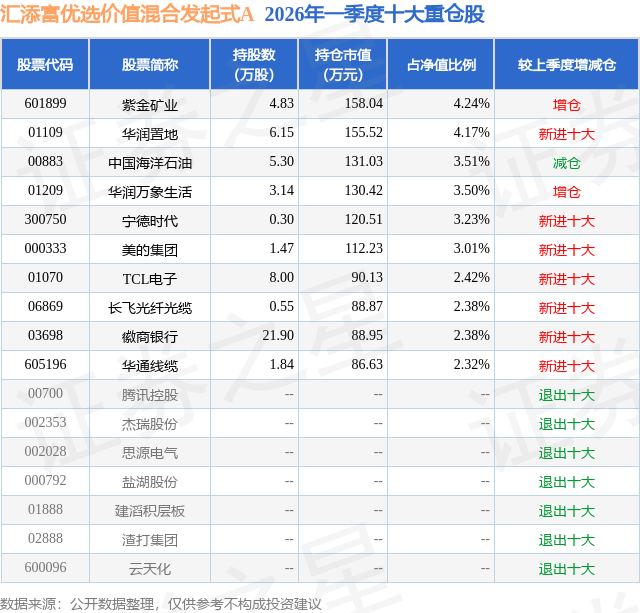Select stock code 002353

pos(45,422)
